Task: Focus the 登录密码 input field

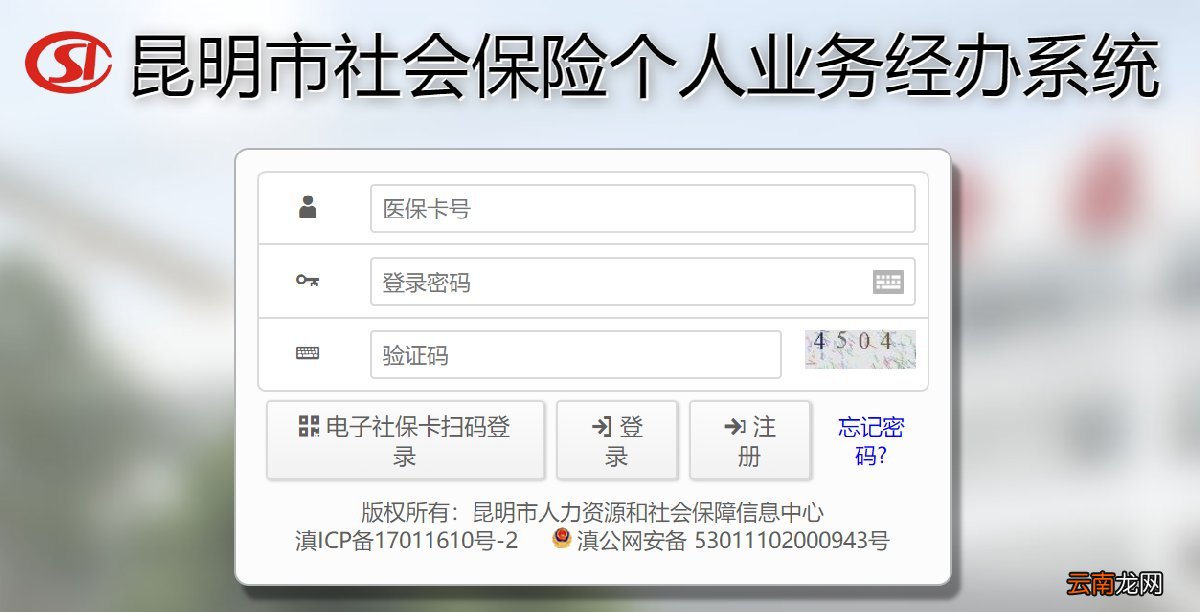Action: tap(643, 282)
